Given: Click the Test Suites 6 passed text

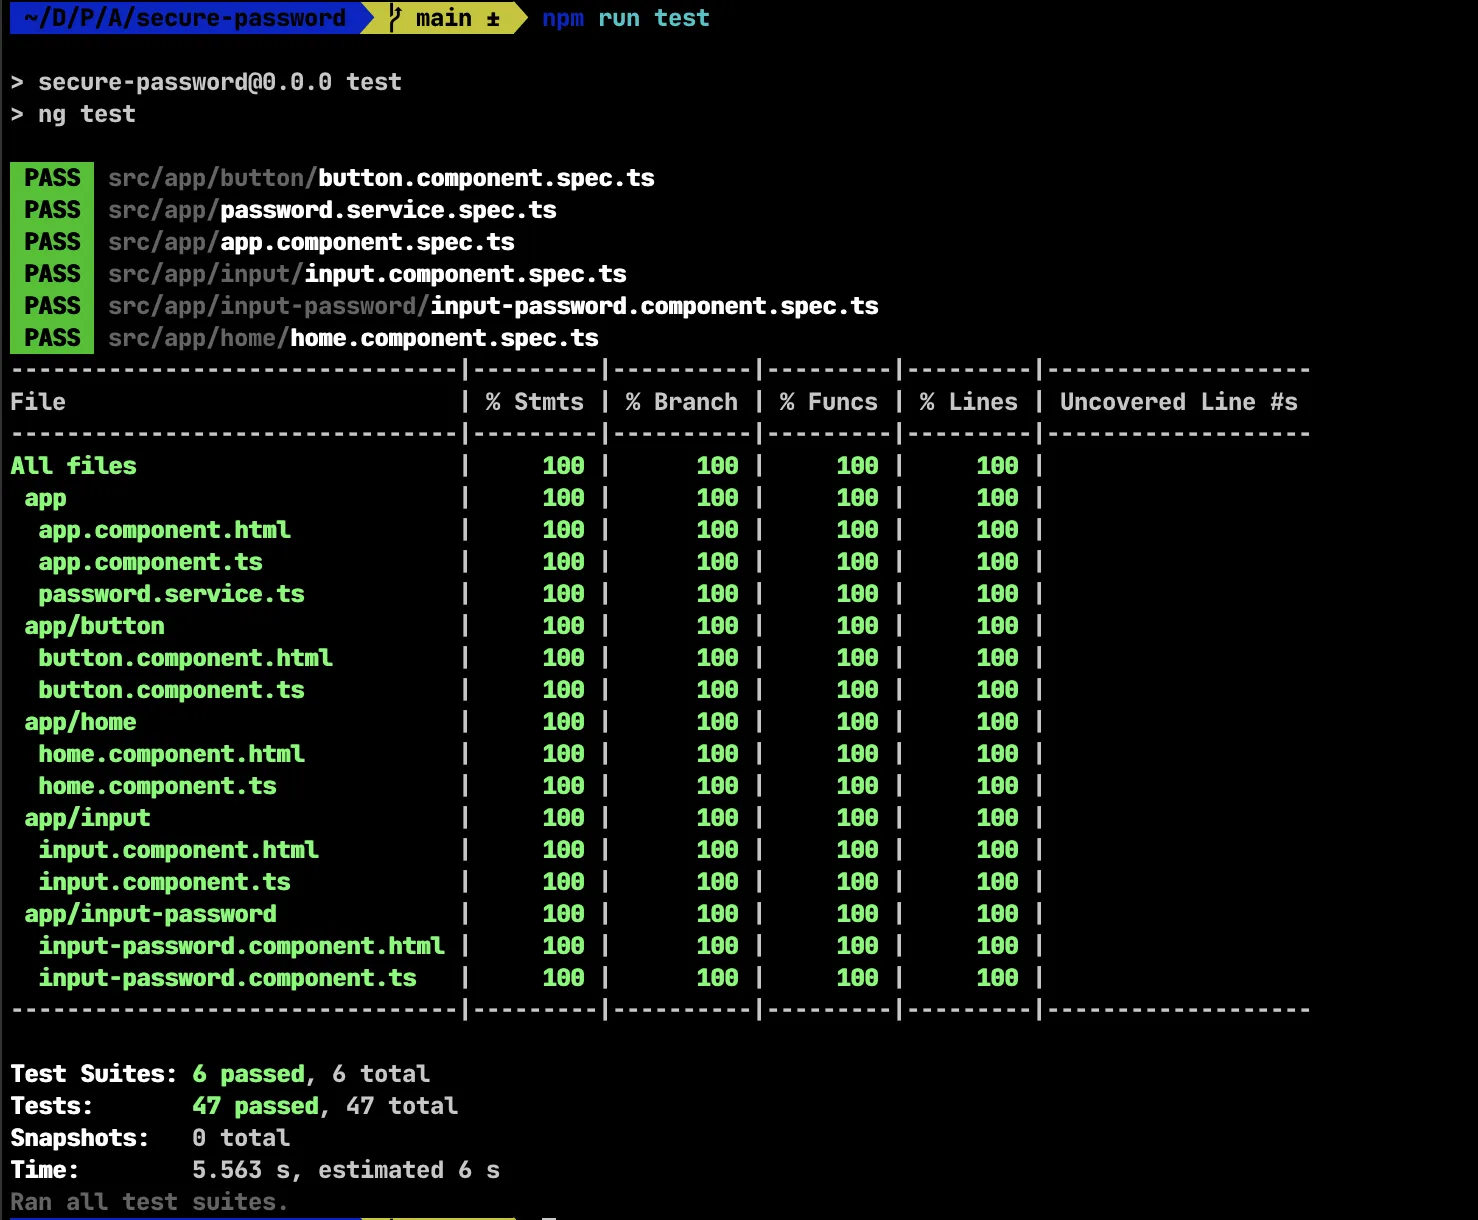Looking at the screenshot, I should click(x=248, y=1074).
